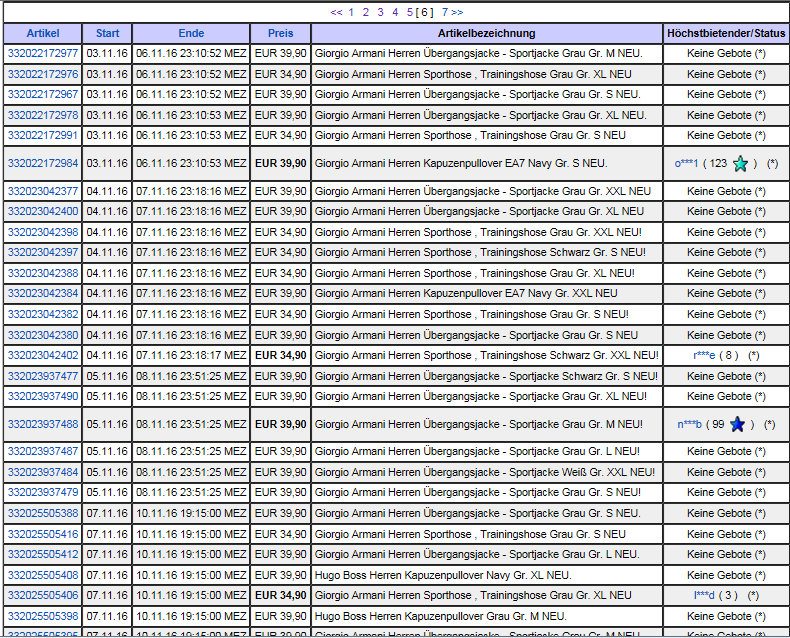Select Hugo Boss Kapuzenpullover Navy Gr. XL description
Viewport: 790px width, 638px height.
(x=443, y=576)
